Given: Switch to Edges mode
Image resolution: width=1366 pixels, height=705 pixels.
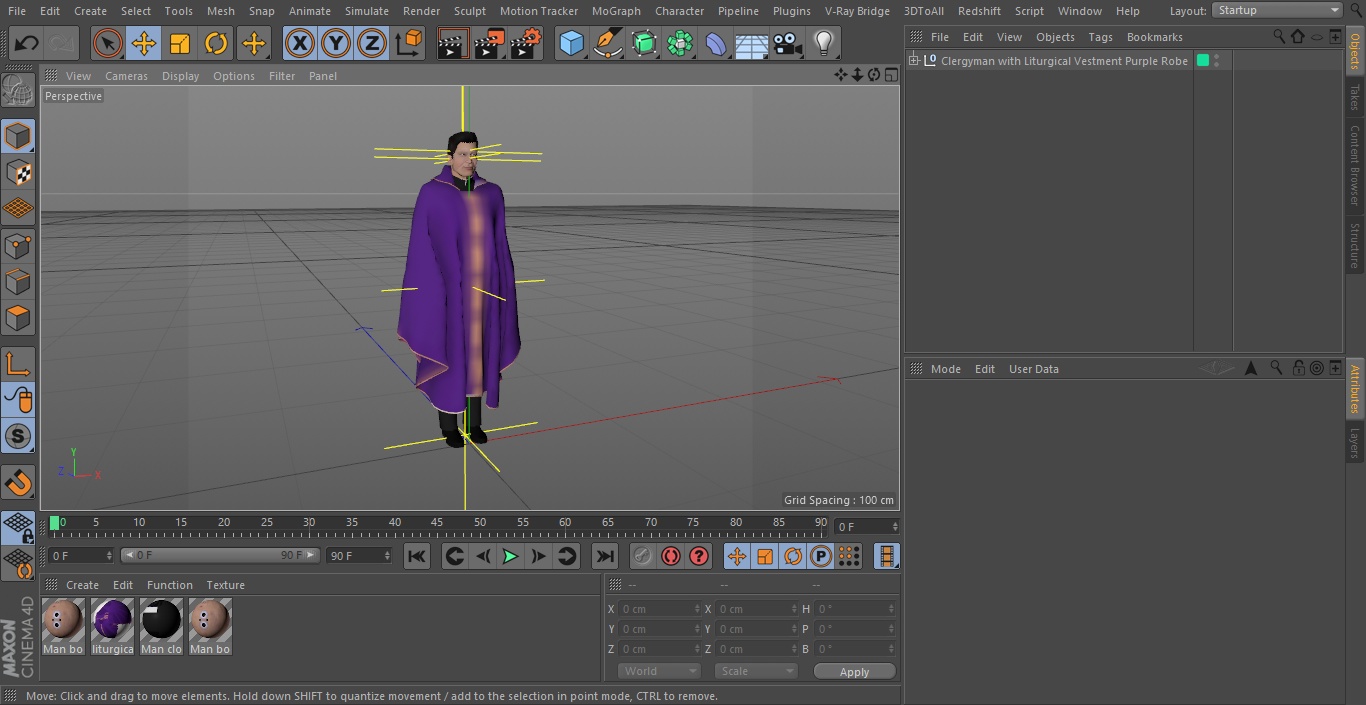Looking at the screenshot, I should (18, 281).
